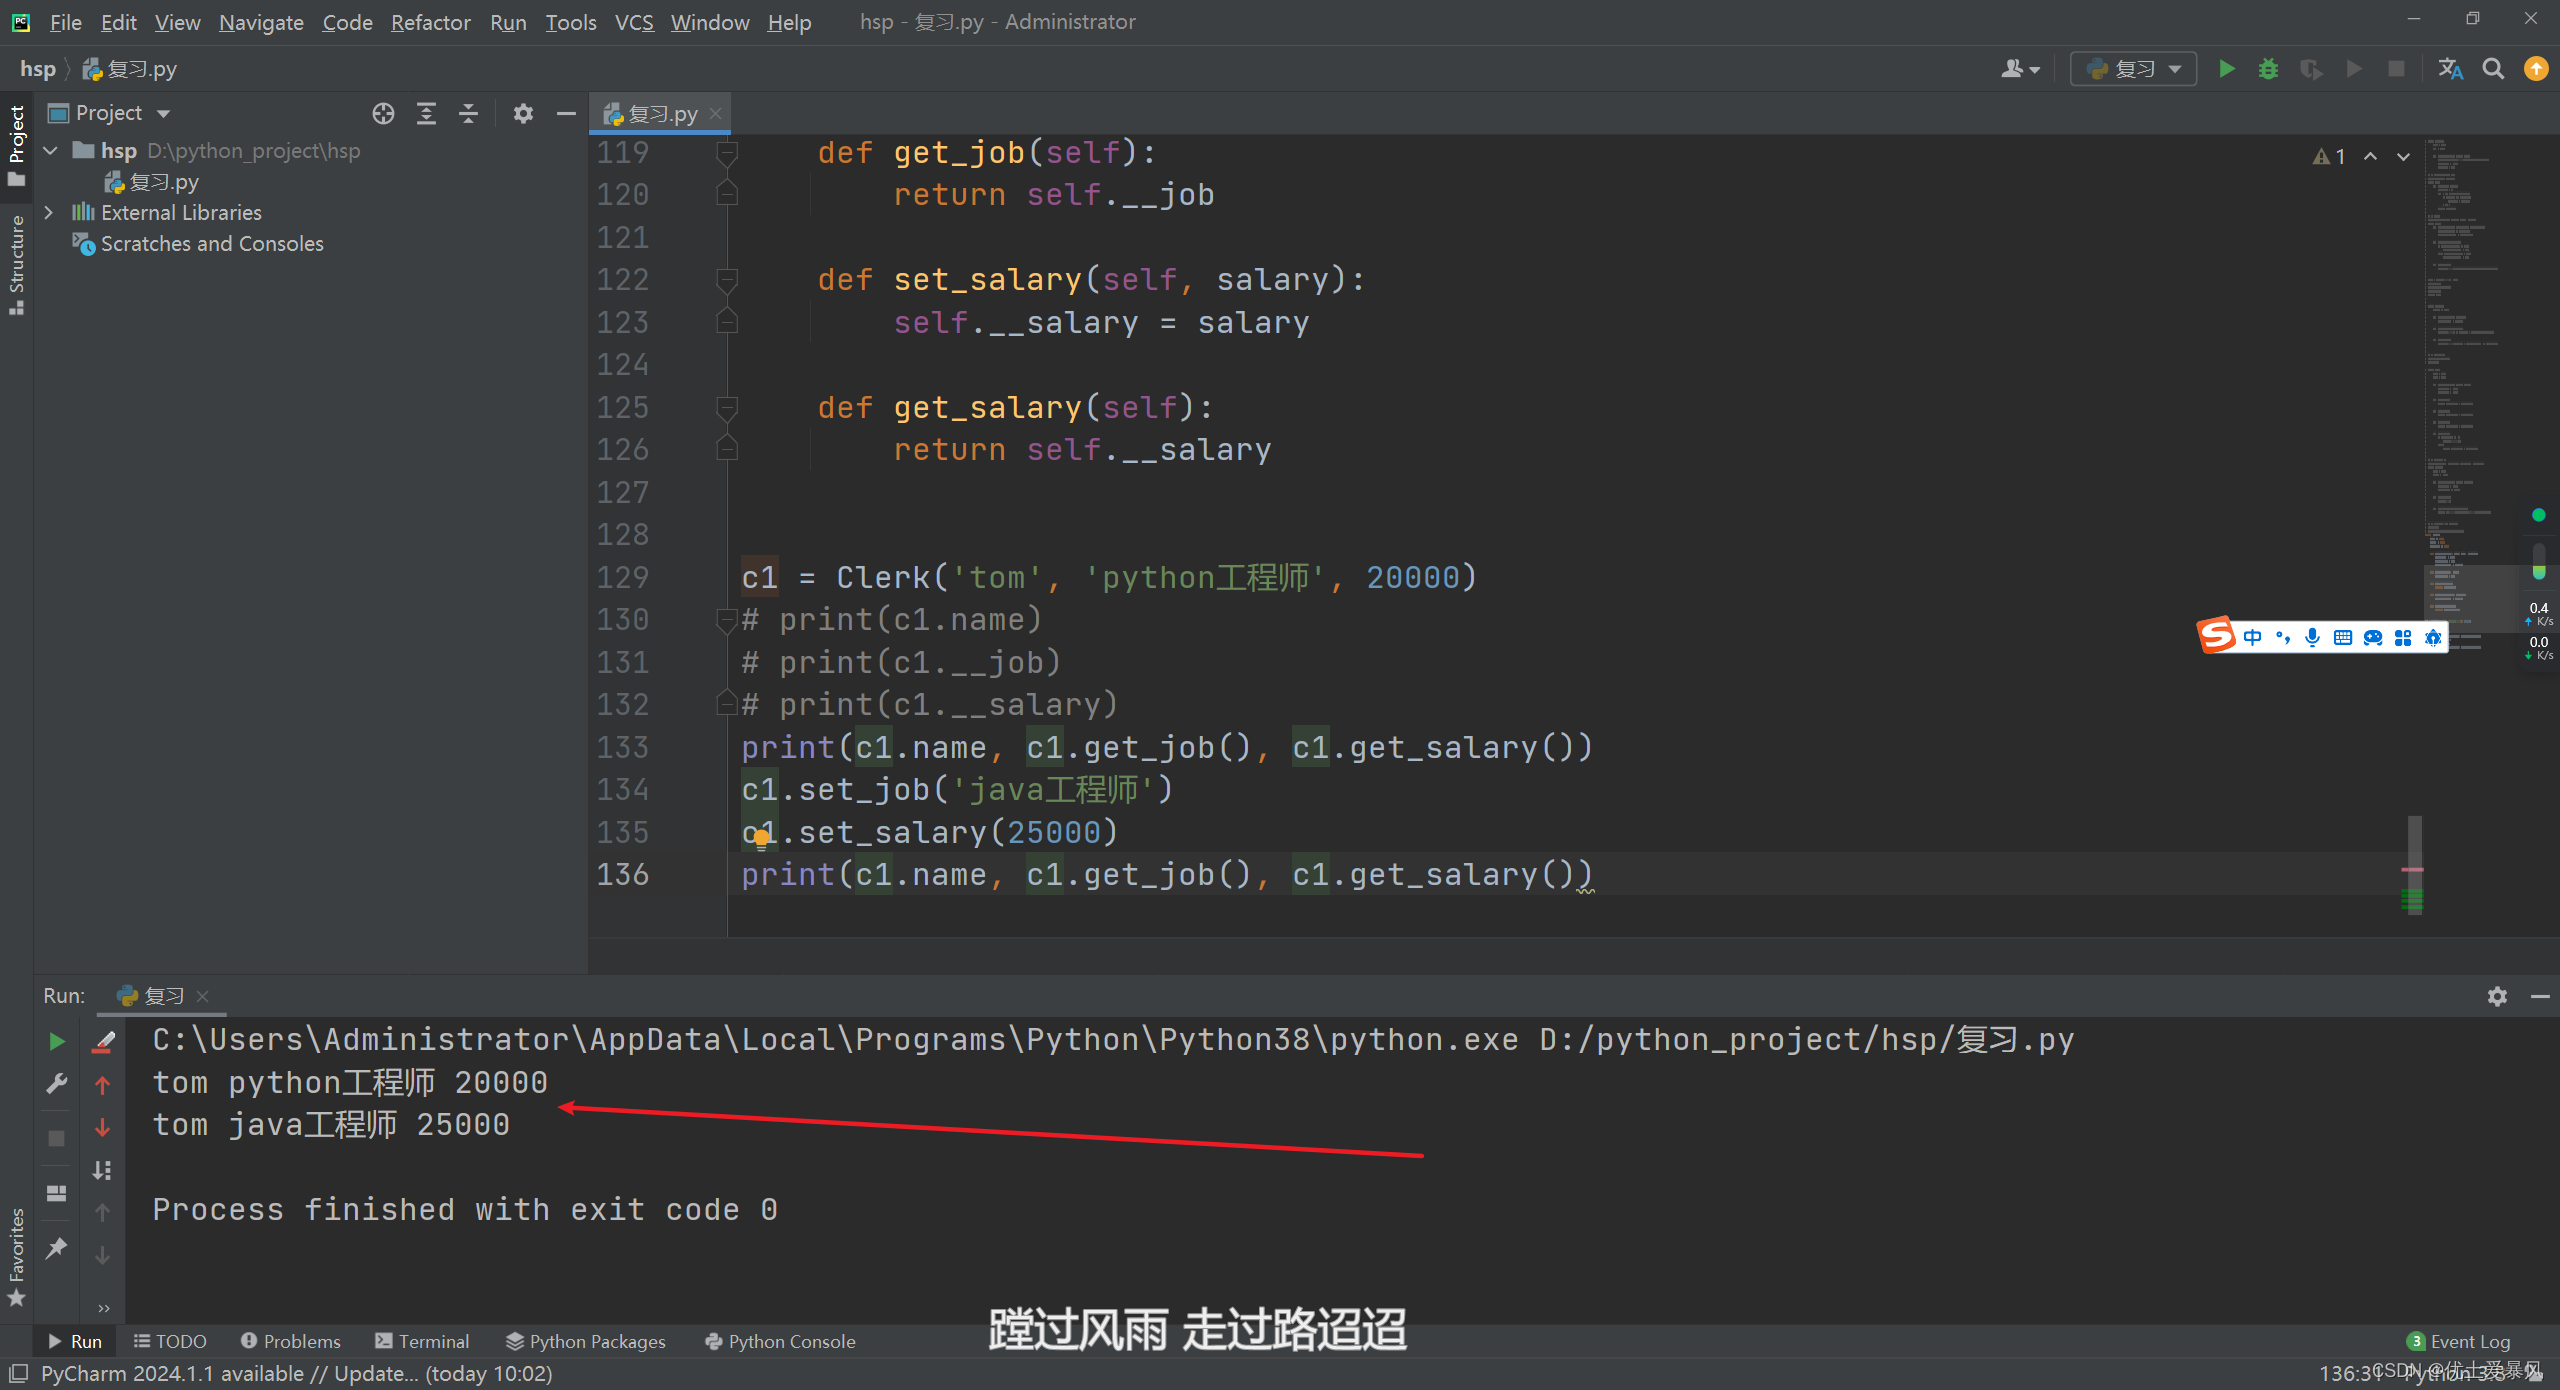Image resolution: width=2560 pixels, height=1390 pixels.
Task: Close the 复习 run tab
Action: (203, 996)
